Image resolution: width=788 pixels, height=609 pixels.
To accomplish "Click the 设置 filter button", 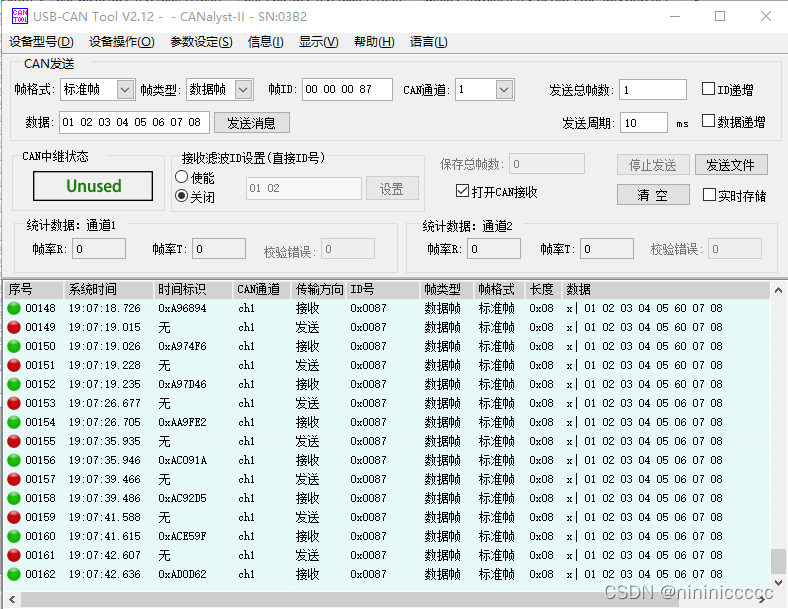I will [x=392, y=188].
